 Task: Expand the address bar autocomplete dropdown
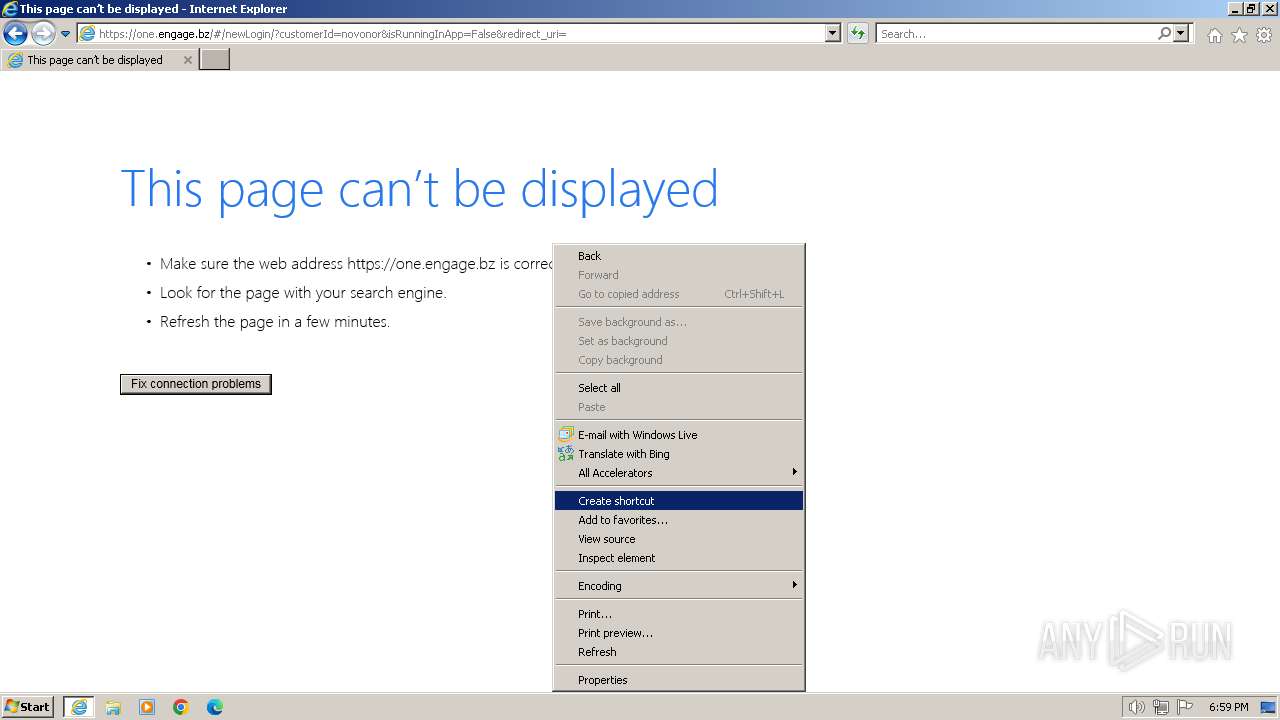pos(833,33)
